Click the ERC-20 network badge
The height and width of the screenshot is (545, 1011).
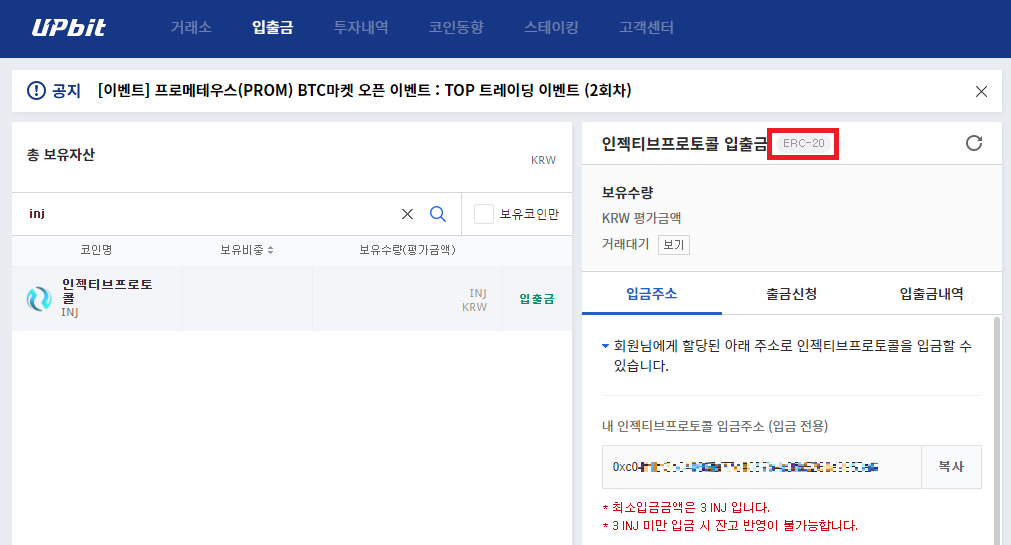click(803, 143)
